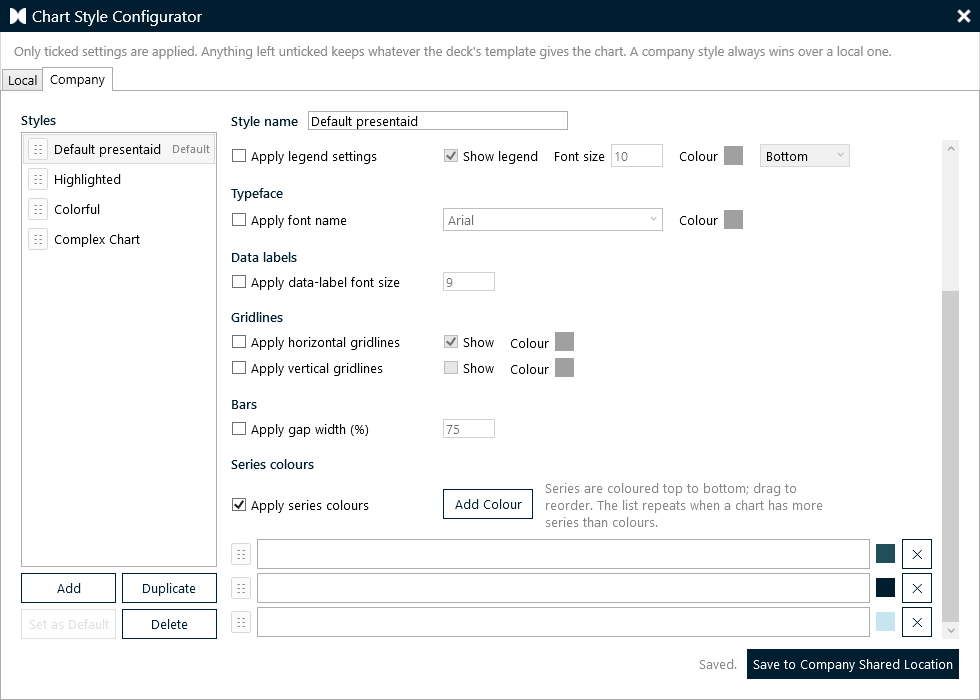Remove the first series colour row

(917, 554)
